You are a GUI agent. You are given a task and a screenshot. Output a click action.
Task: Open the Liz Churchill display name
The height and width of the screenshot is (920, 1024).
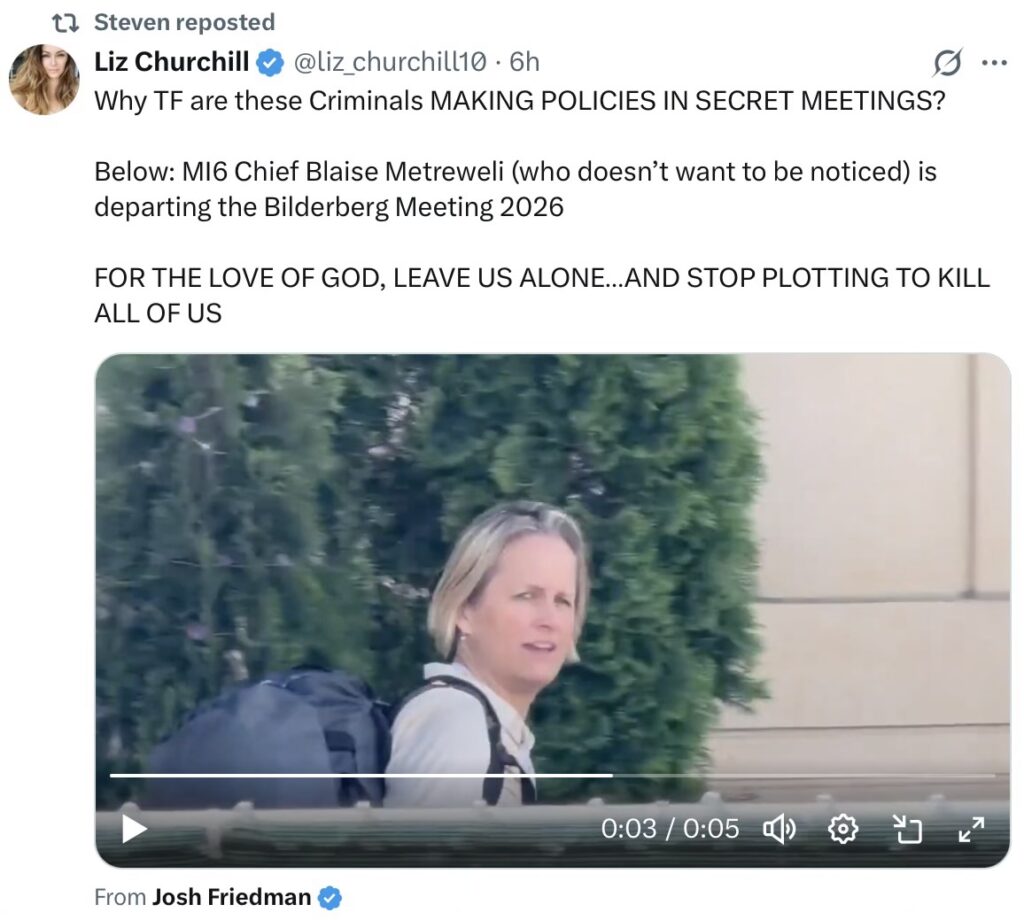point(171,62)
